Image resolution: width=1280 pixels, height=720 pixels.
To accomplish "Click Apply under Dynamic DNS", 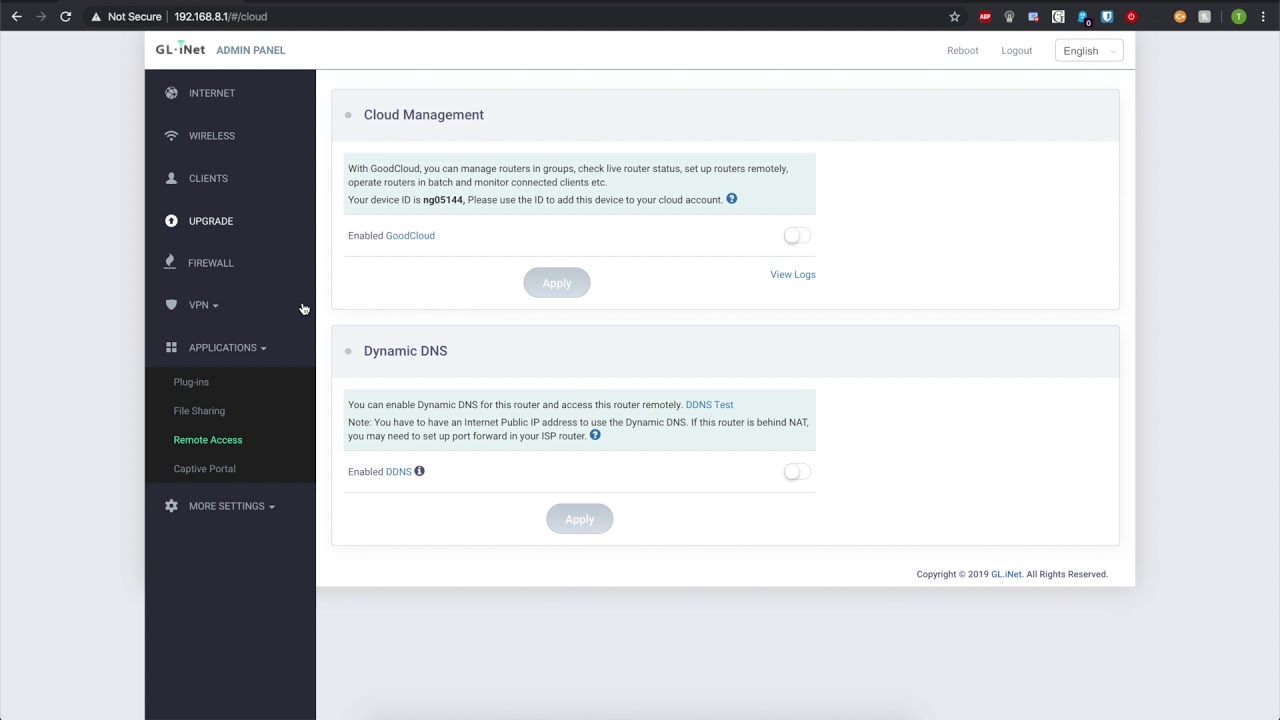I will 580,519.
